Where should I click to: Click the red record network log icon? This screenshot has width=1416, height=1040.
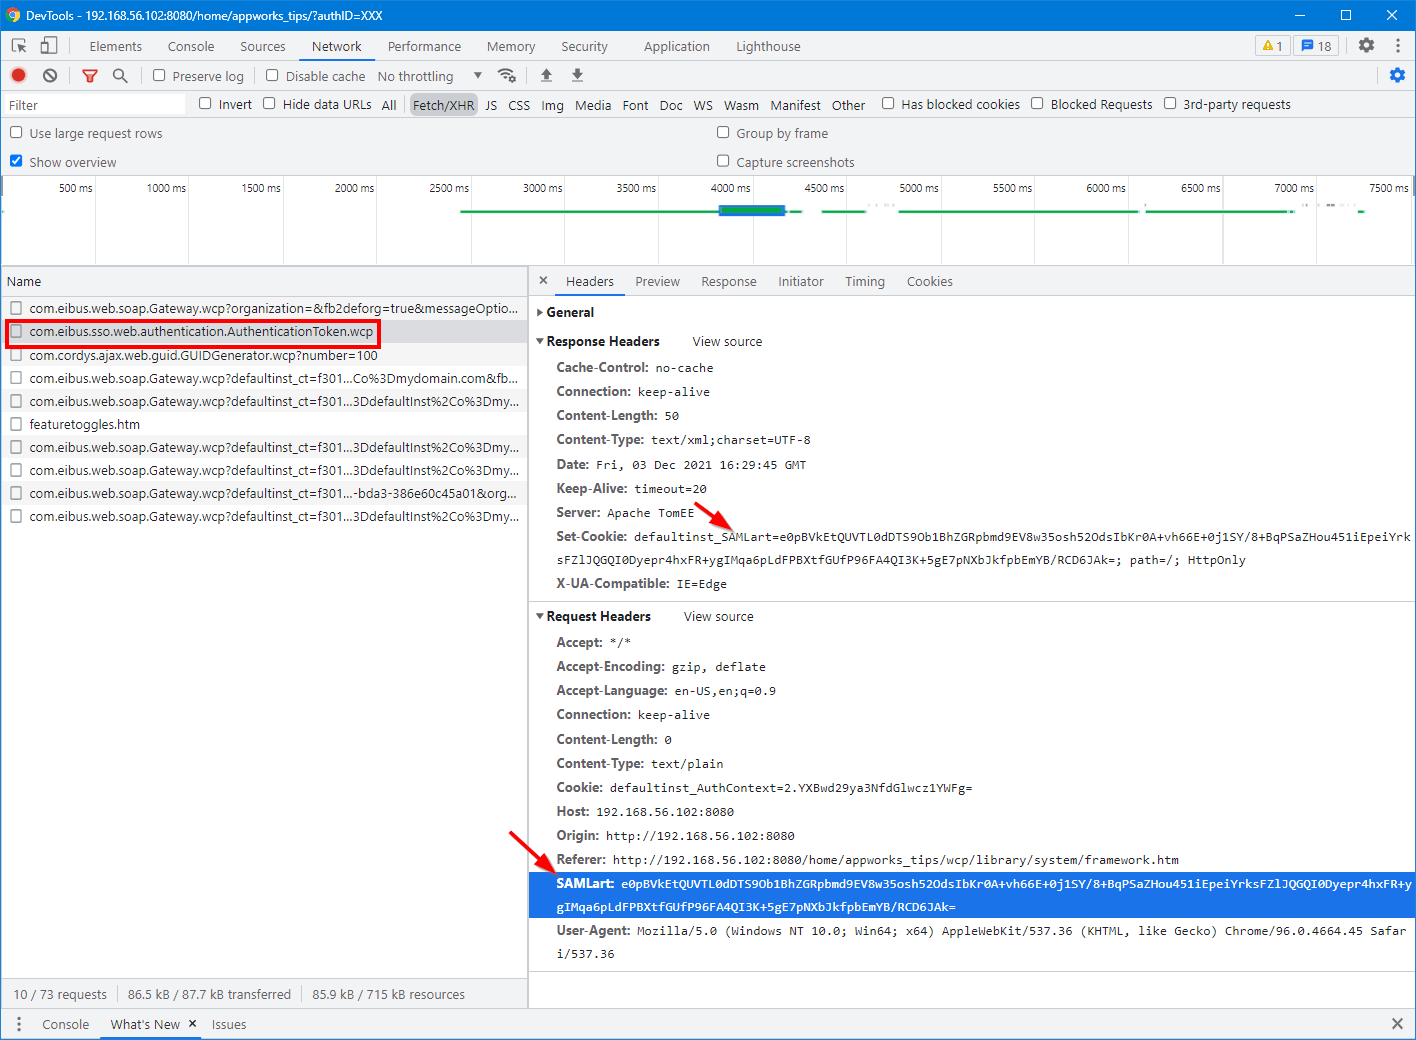[x=18, y=76]
